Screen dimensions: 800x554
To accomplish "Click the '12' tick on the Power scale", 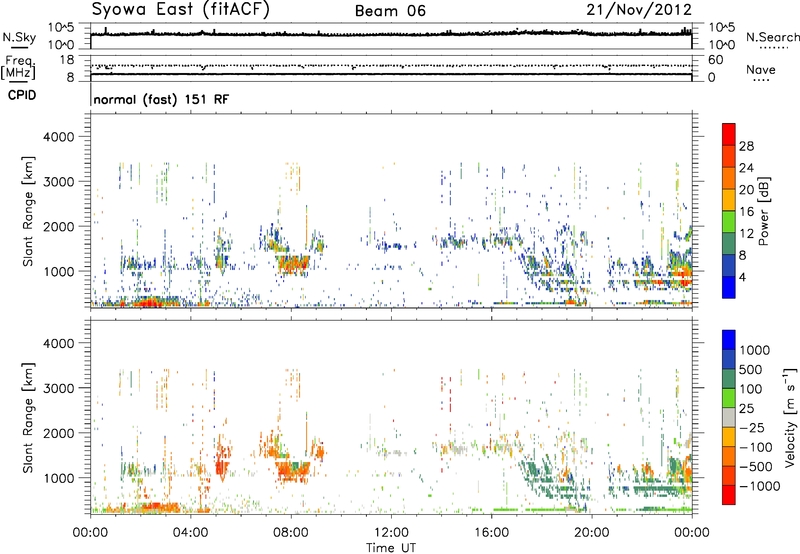I will click(x=746, y=234).
